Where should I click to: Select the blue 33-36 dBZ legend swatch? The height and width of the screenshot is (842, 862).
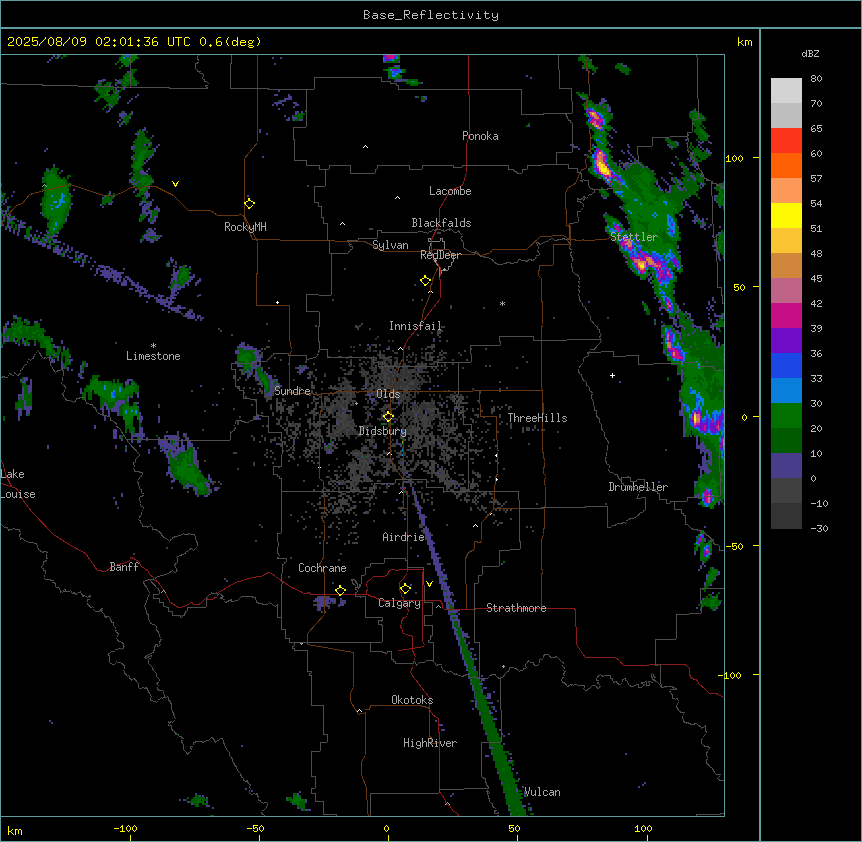click(x=786, y=365)
